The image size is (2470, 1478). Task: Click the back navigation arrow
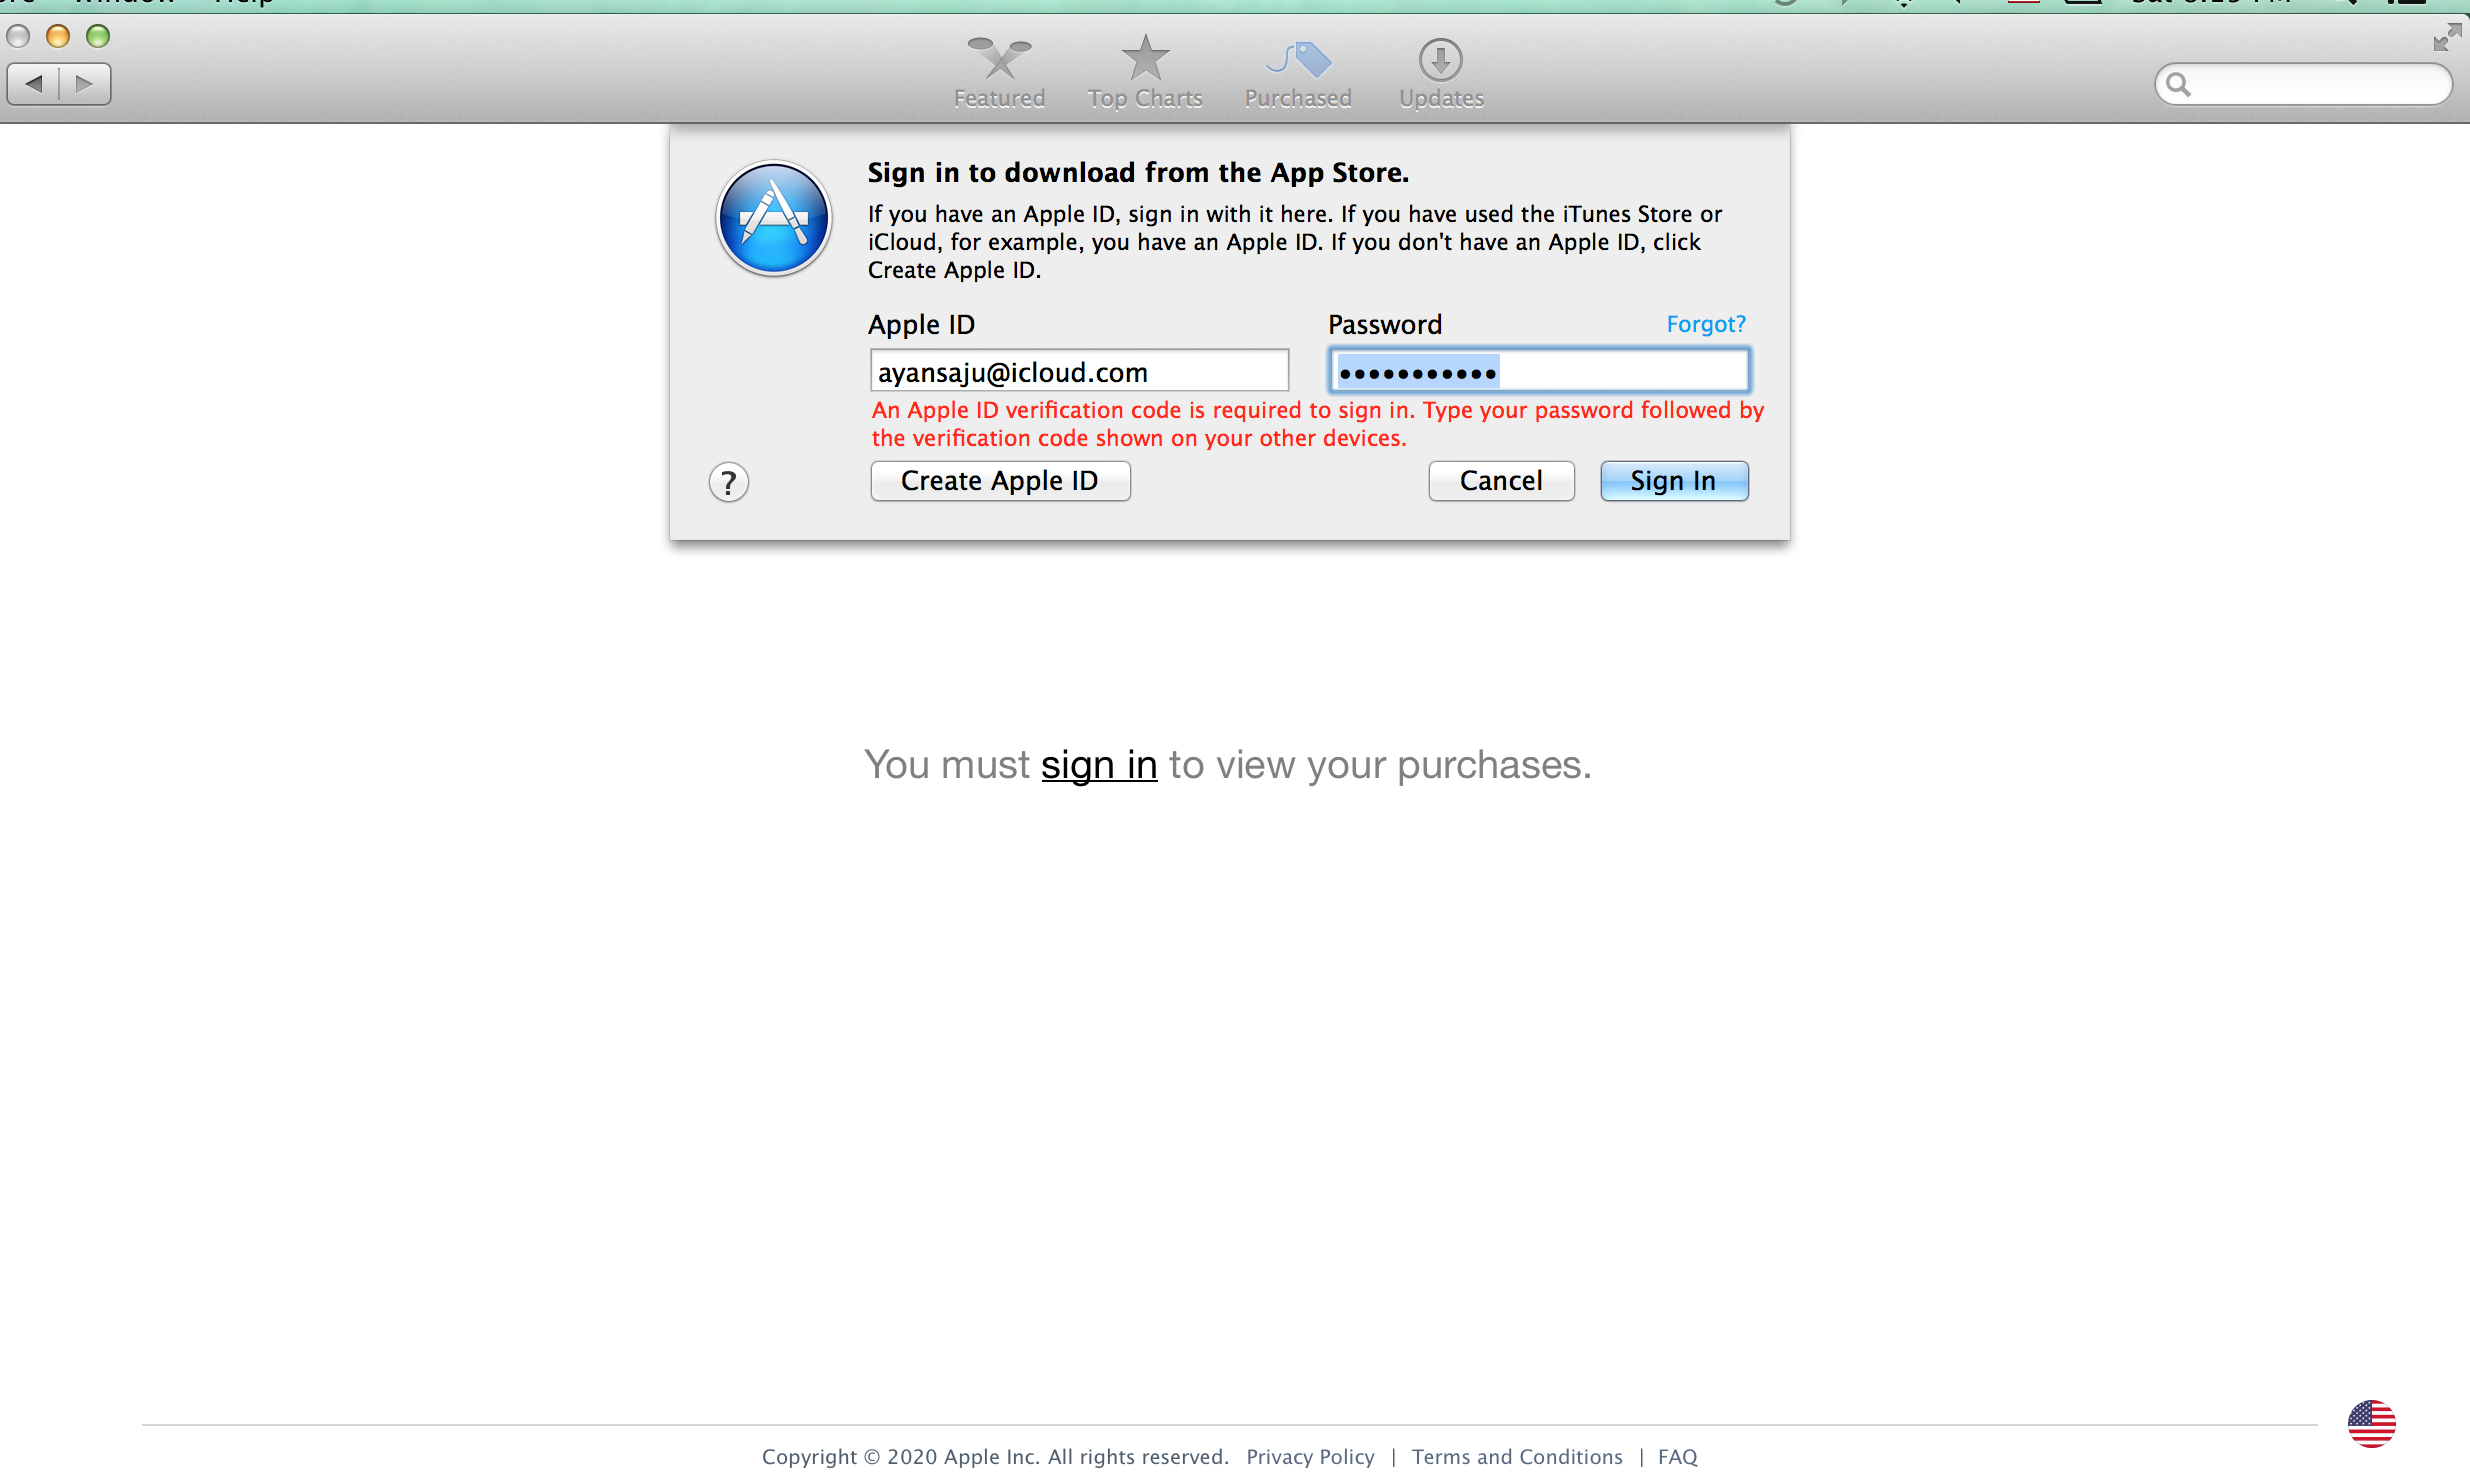point(34,84)
